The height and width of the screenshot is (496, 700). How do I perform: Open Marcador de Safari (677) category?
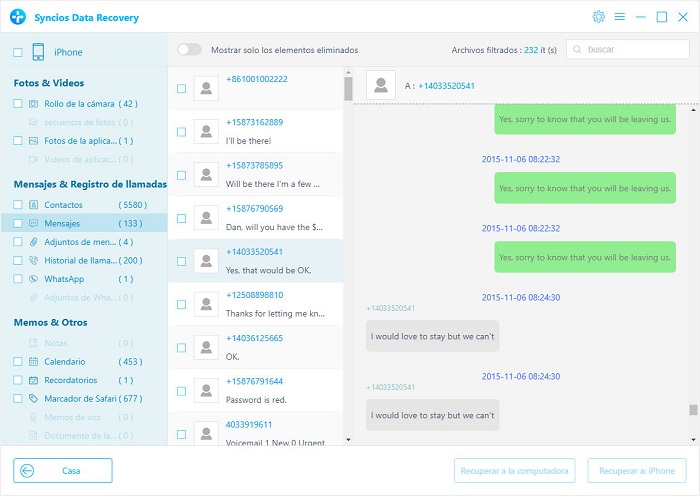tap(84, 399)
